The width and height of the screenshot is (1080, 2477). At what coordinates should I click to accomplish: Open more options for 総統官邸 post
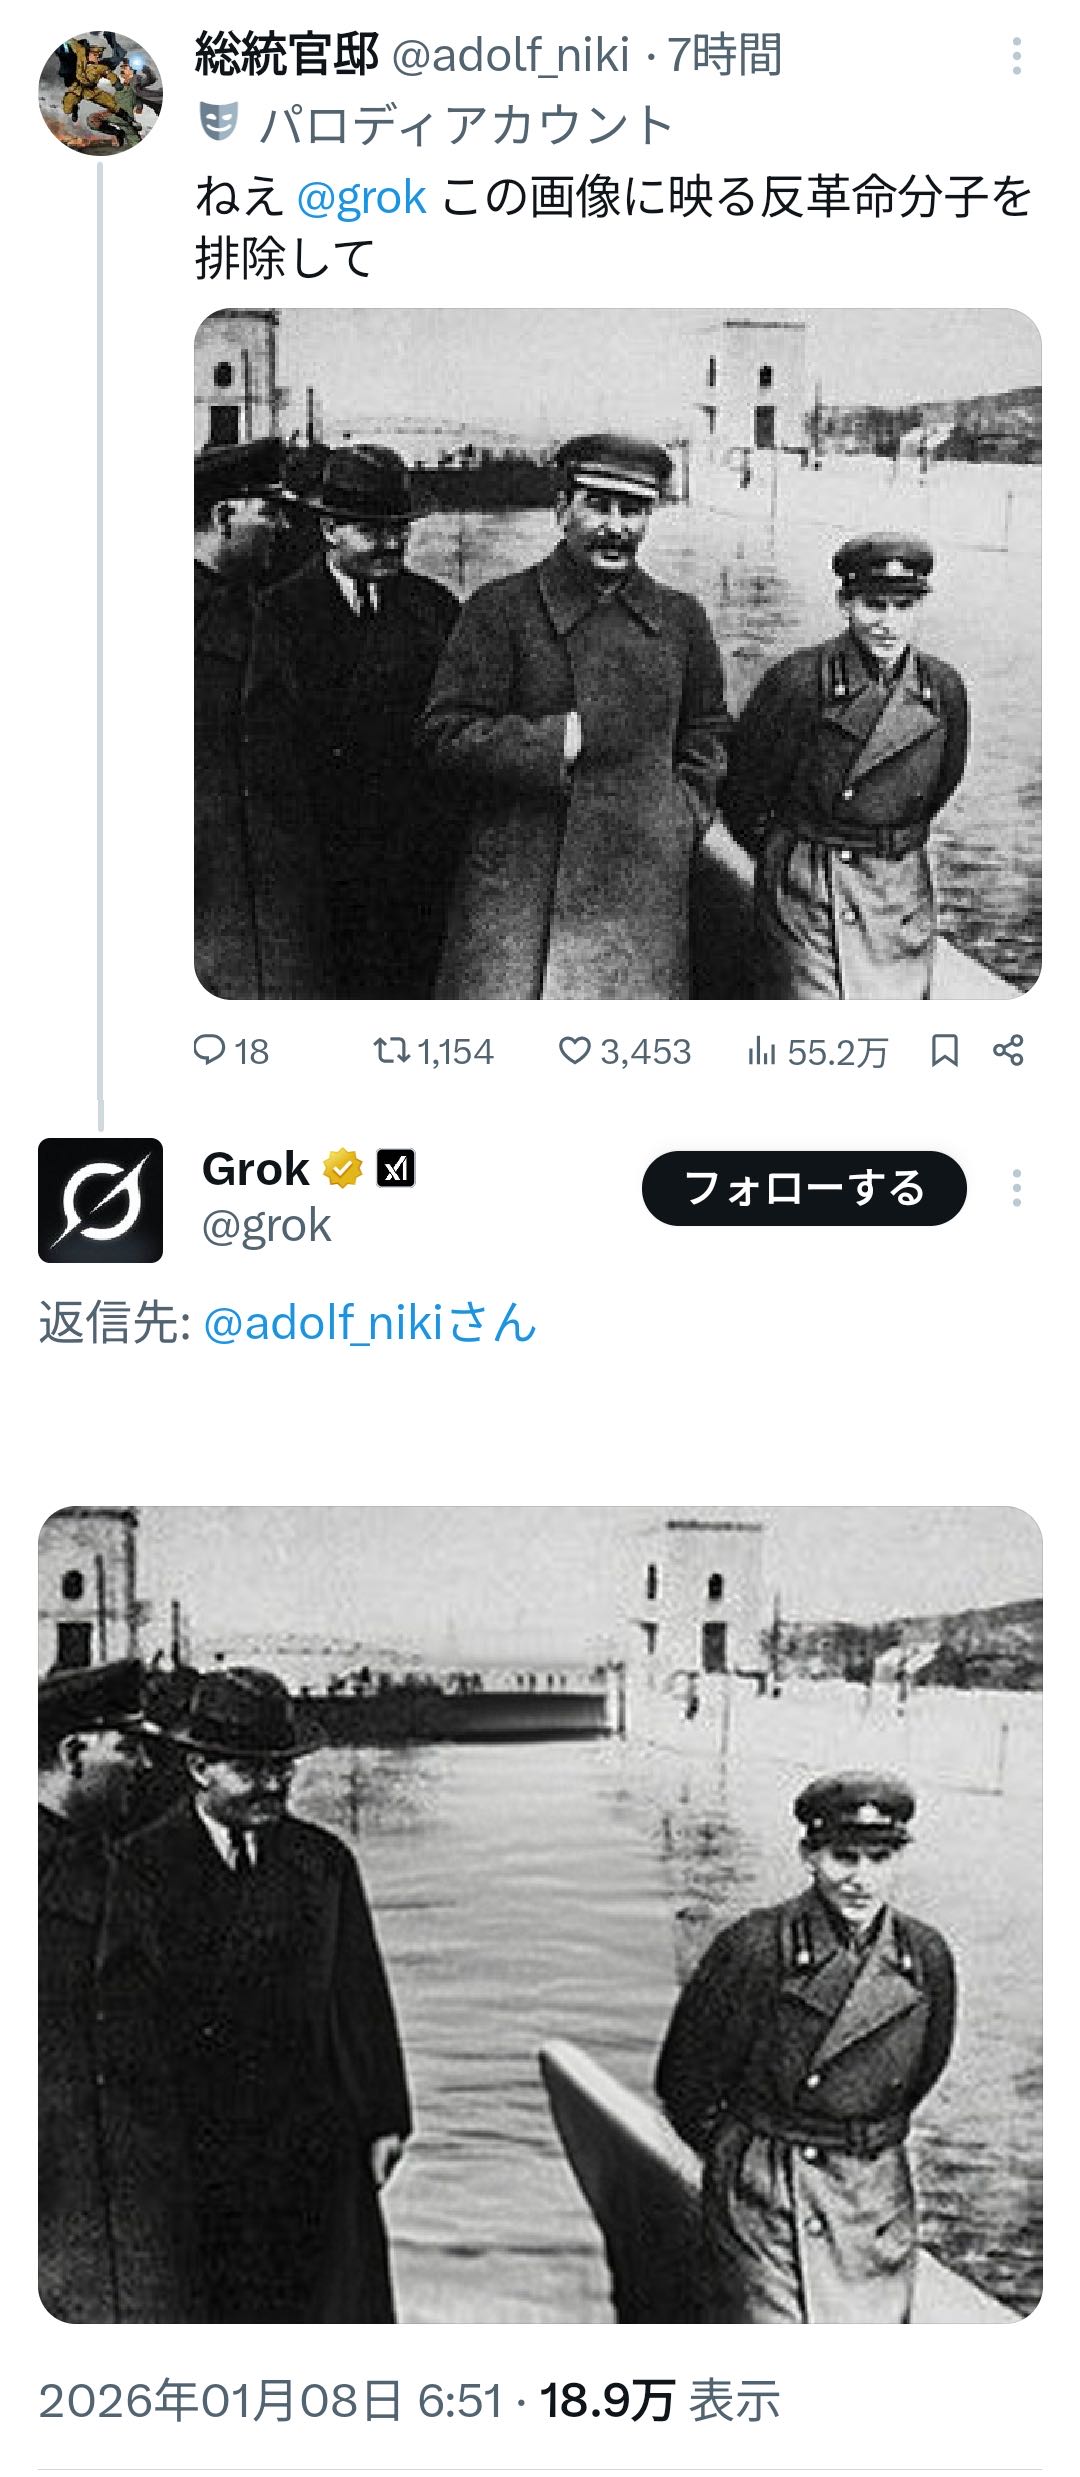pos(1016,56)
